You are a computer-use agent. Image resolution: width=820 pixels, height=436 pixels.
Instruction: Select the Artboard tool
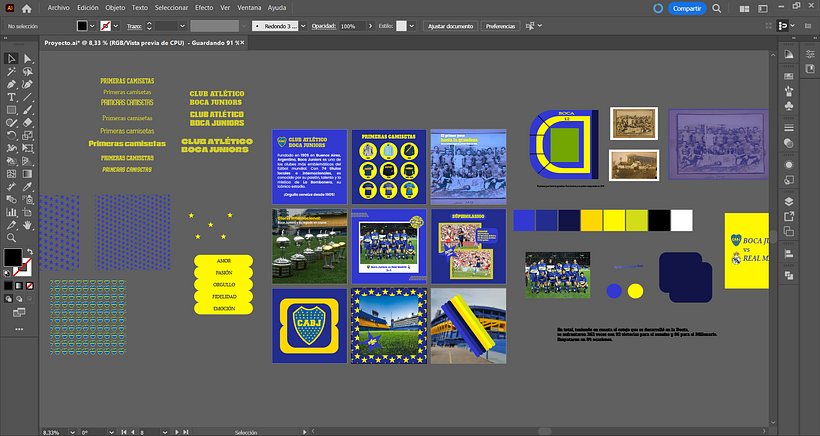(x=27, y=212)
